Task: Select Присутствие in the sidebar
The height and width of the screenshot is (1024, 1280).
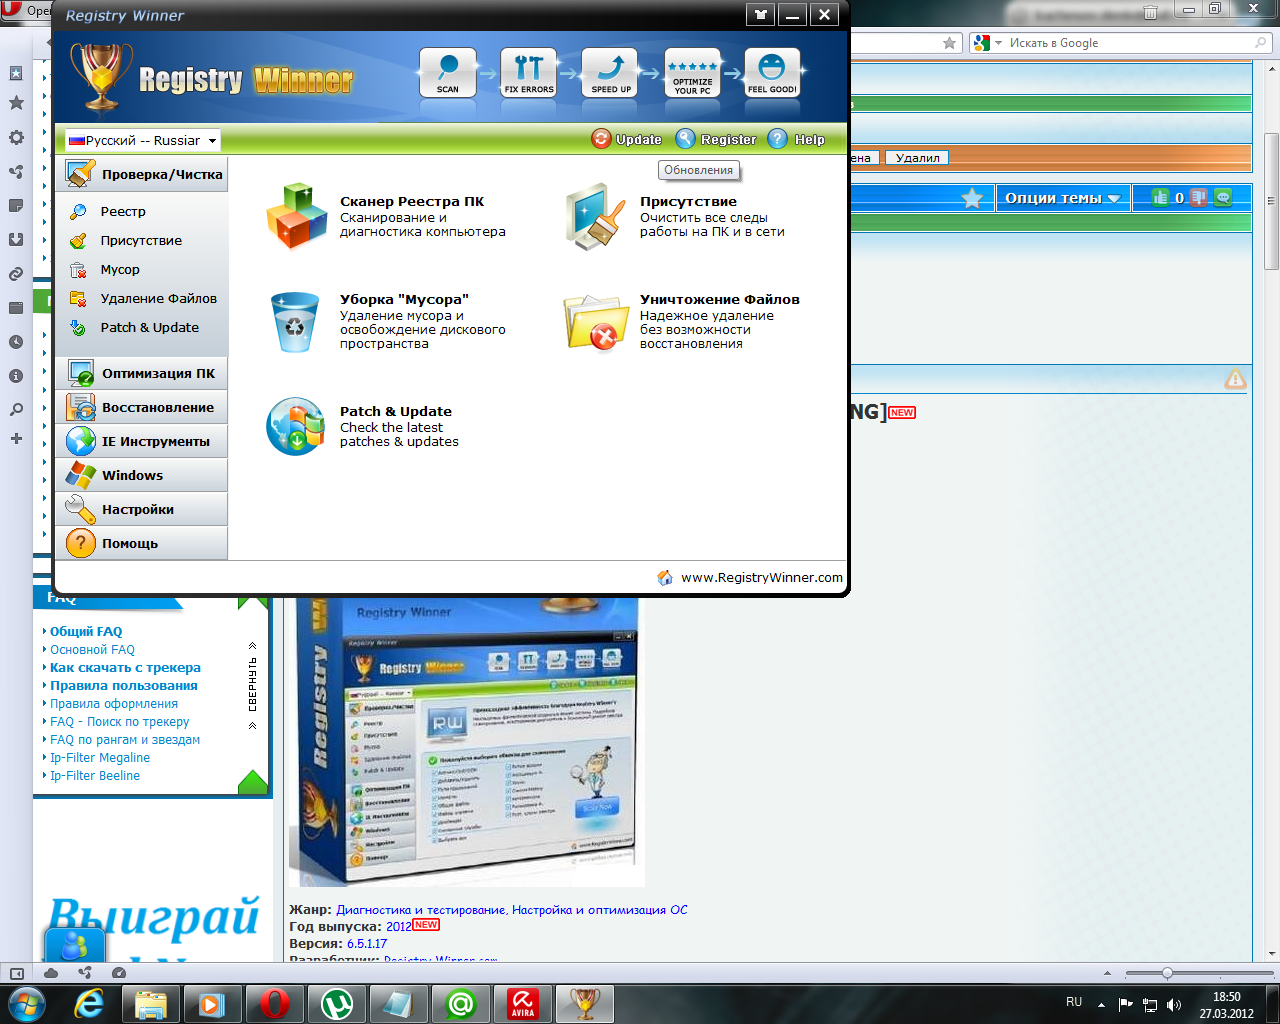Action: tap(141, 241)
